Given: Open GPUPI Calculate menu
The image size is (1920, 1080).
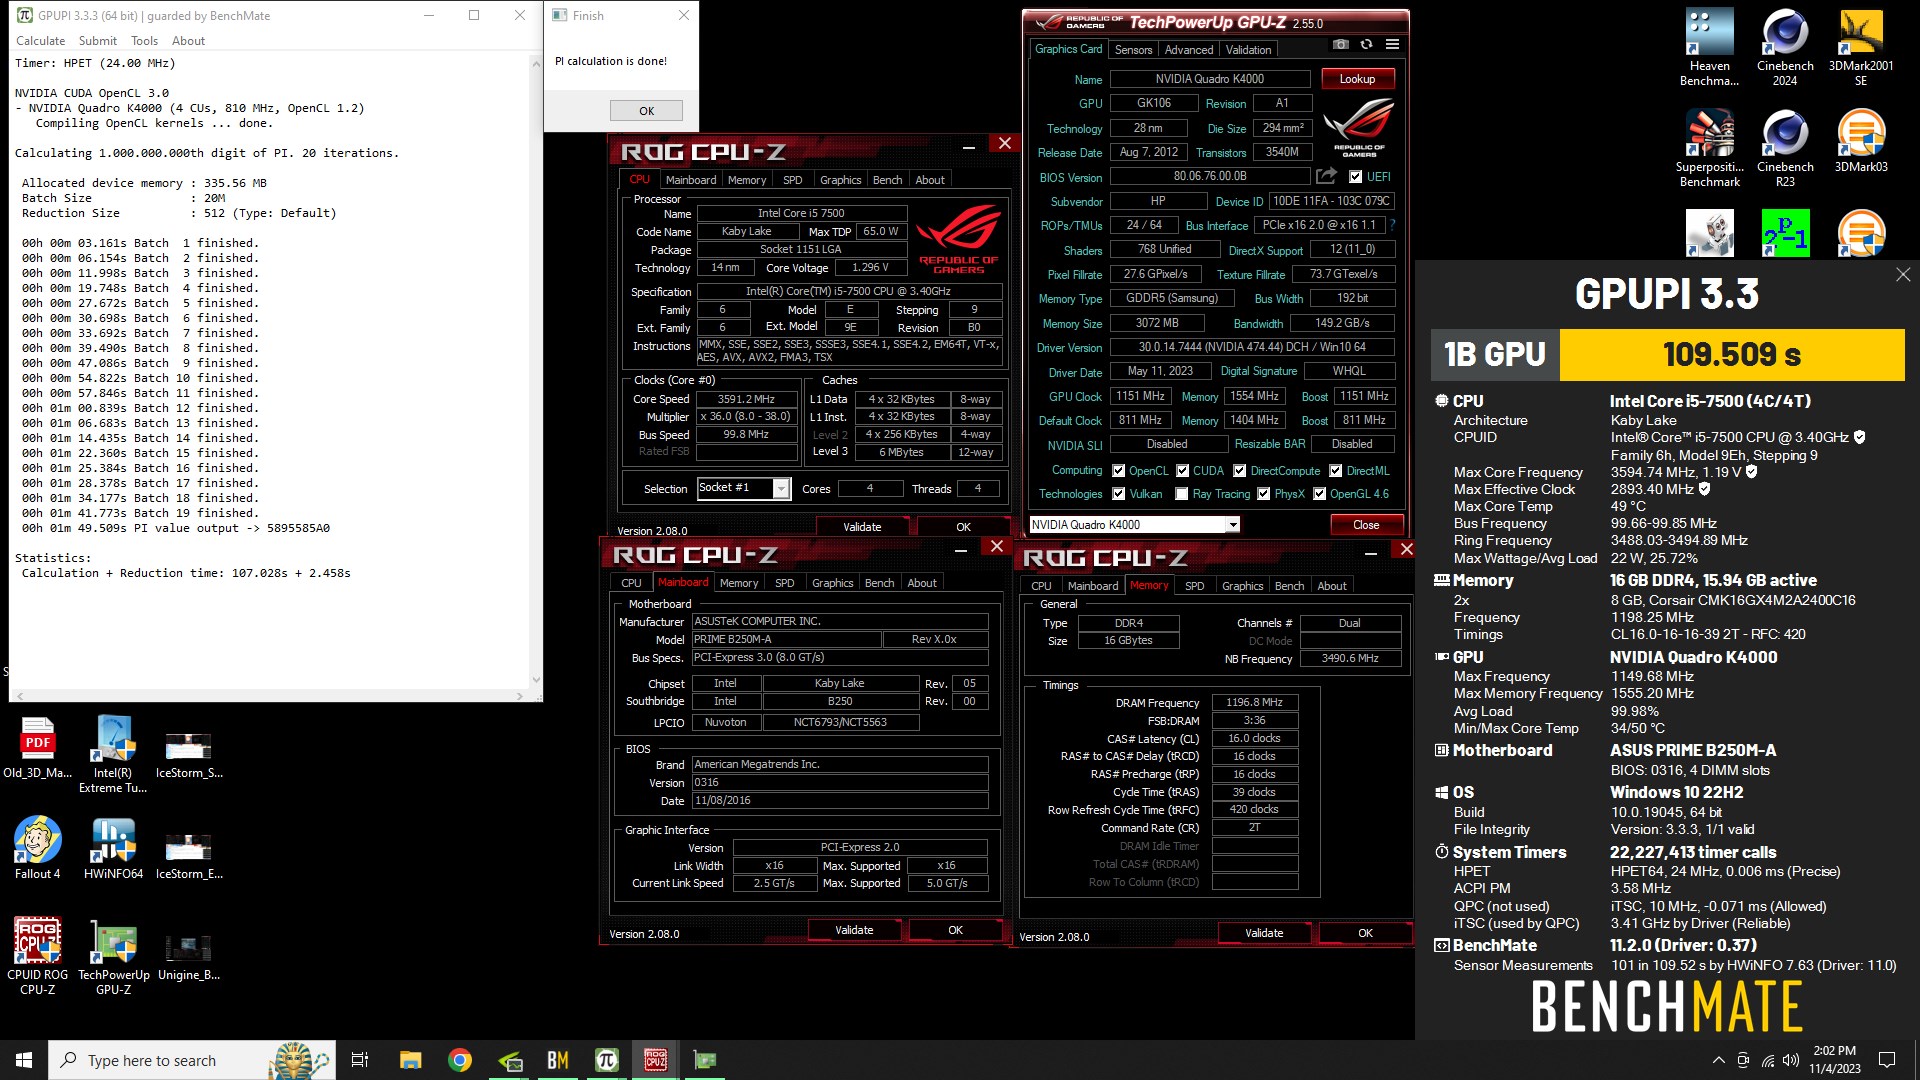Looking at the screenshot, I should click(x=40, y=41).
